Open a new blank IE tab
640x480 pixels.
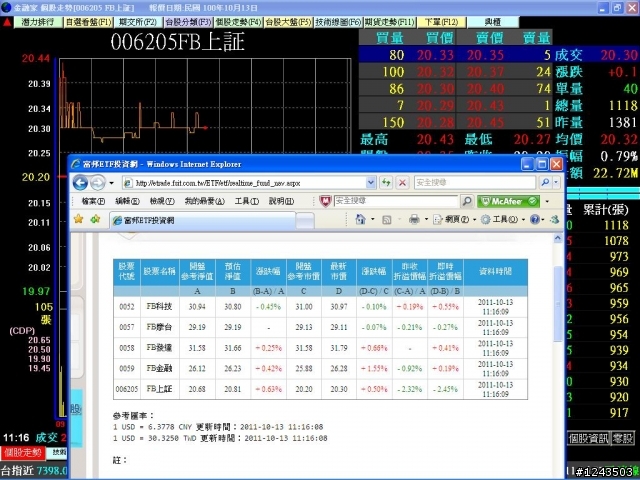coord(305,221)
